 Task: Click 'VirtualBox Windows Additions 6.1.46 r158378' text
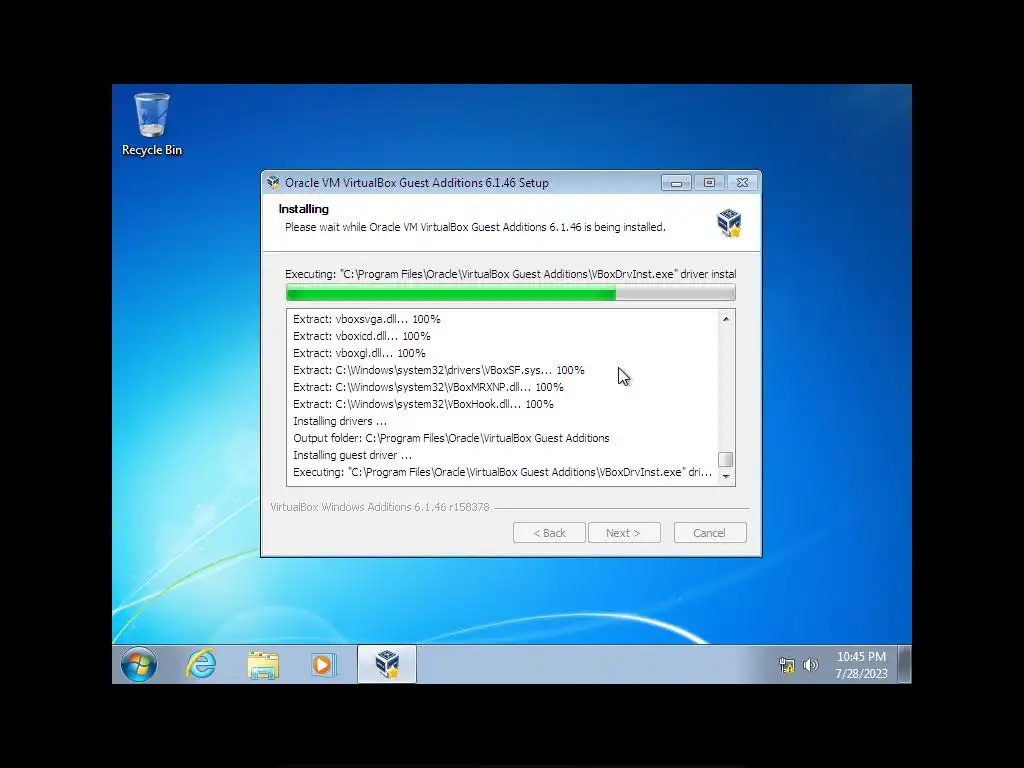click(x=380, y=507)
